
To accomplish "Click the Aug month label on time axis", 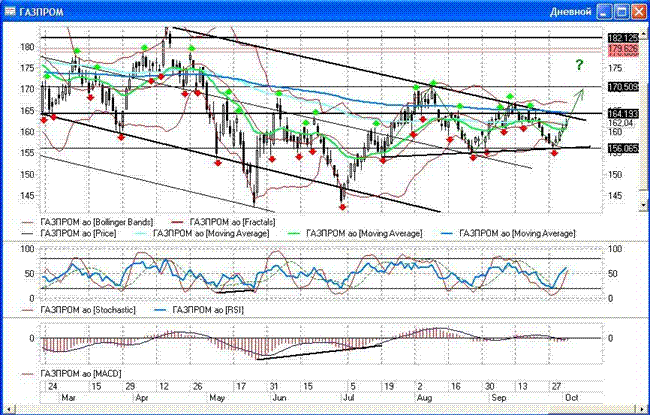I will click(x=424, y=398).
